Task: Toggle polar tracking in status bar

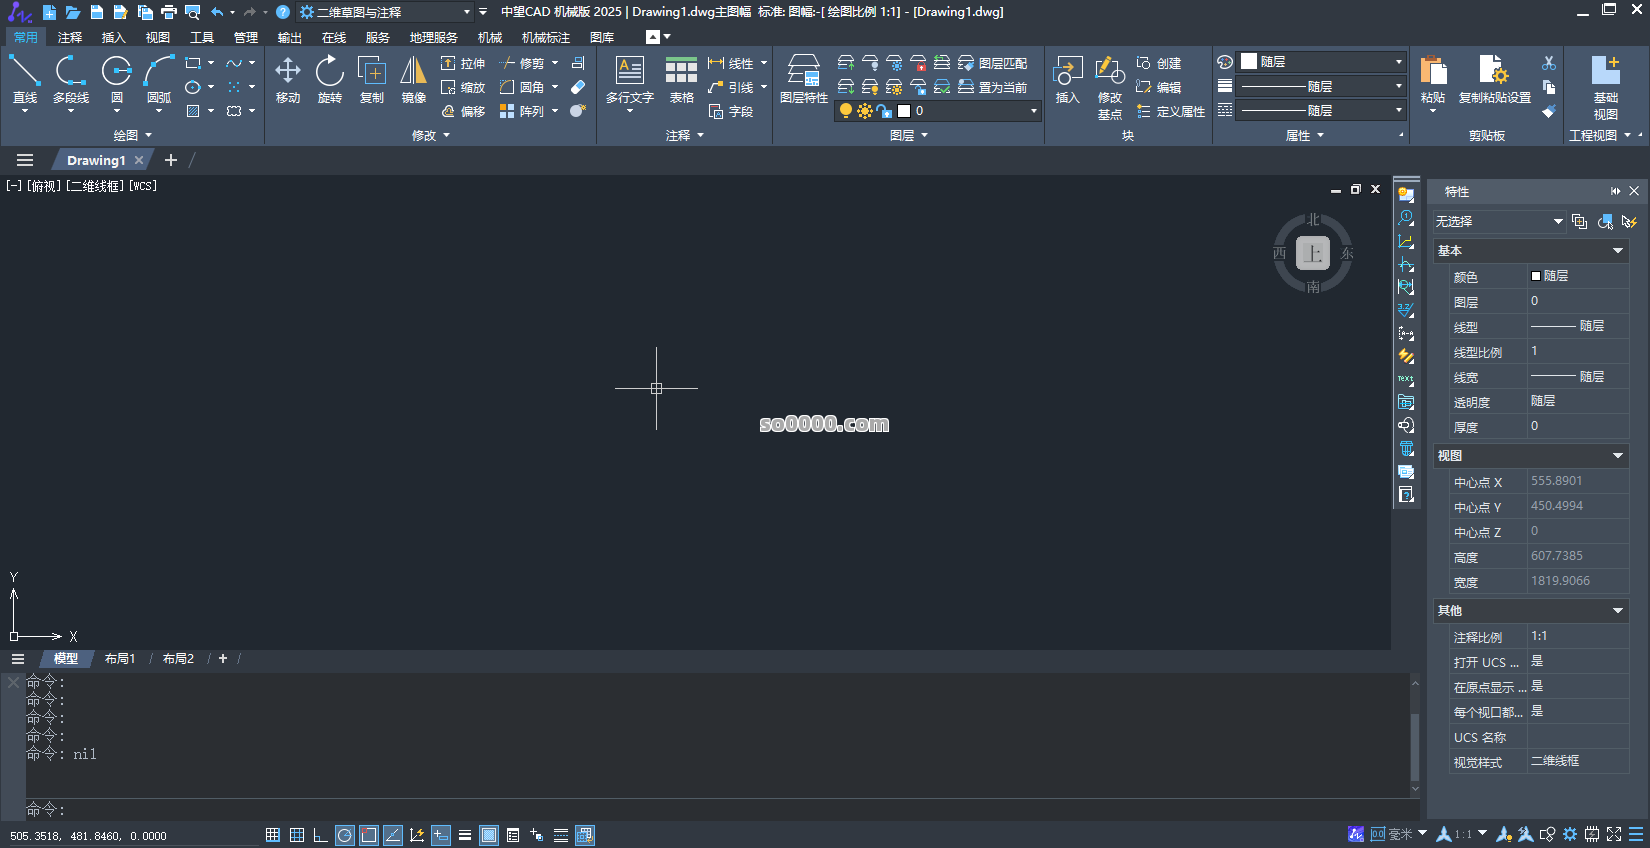Action: point(345,835)
